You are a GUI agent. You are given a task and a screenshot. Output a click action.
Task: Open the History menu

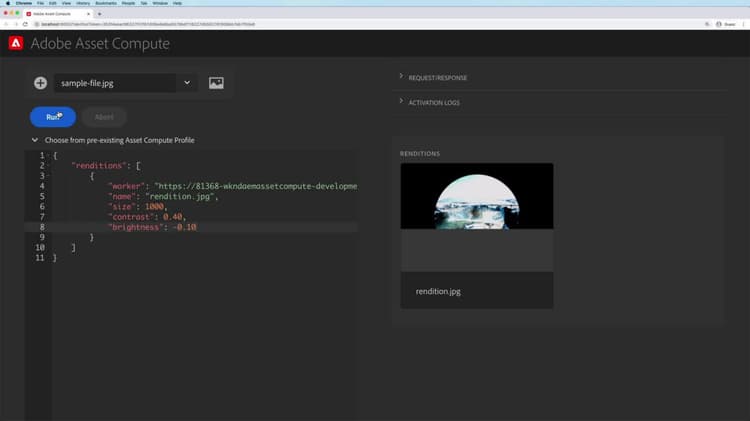83,3
